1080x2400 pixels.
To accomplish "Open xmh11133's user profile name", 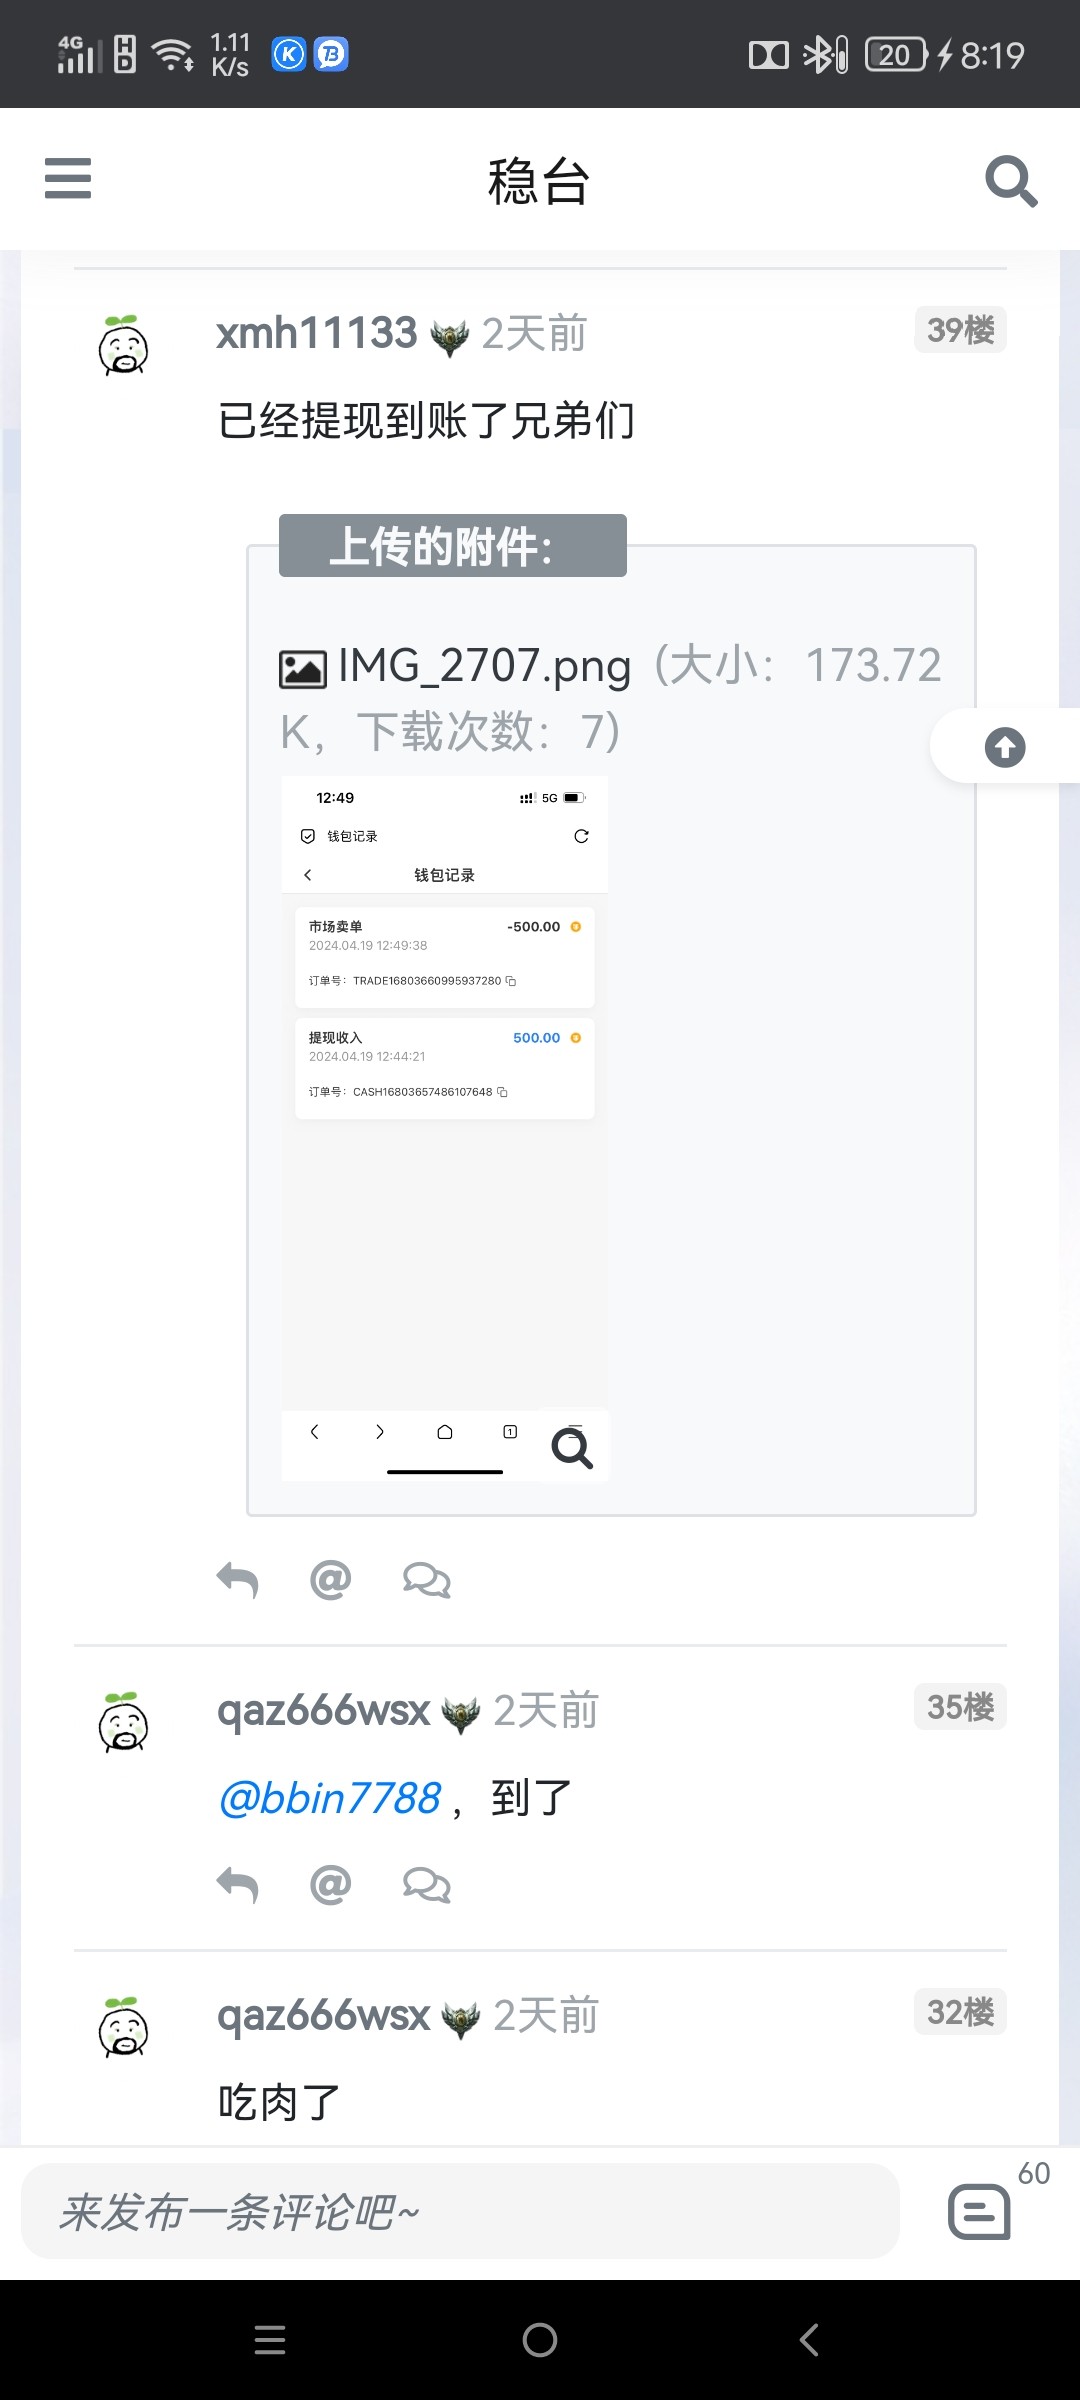I will (316, 333).
